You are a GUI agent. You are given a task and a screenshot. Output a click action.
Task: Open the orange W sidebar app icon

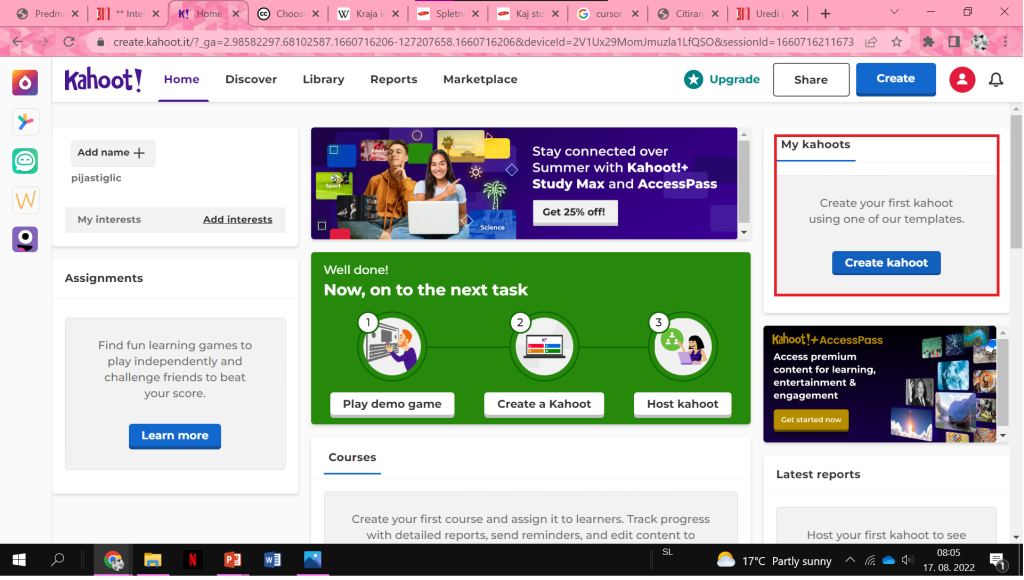(25, 200)
